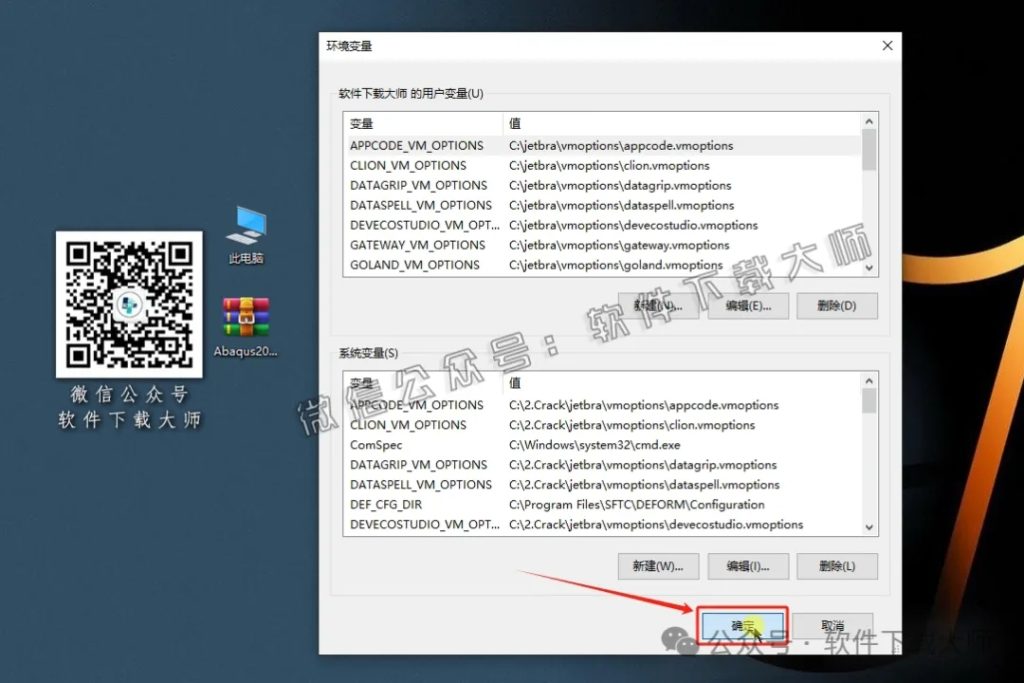Click 取消 to cancel the dialog

click(836, 622)
